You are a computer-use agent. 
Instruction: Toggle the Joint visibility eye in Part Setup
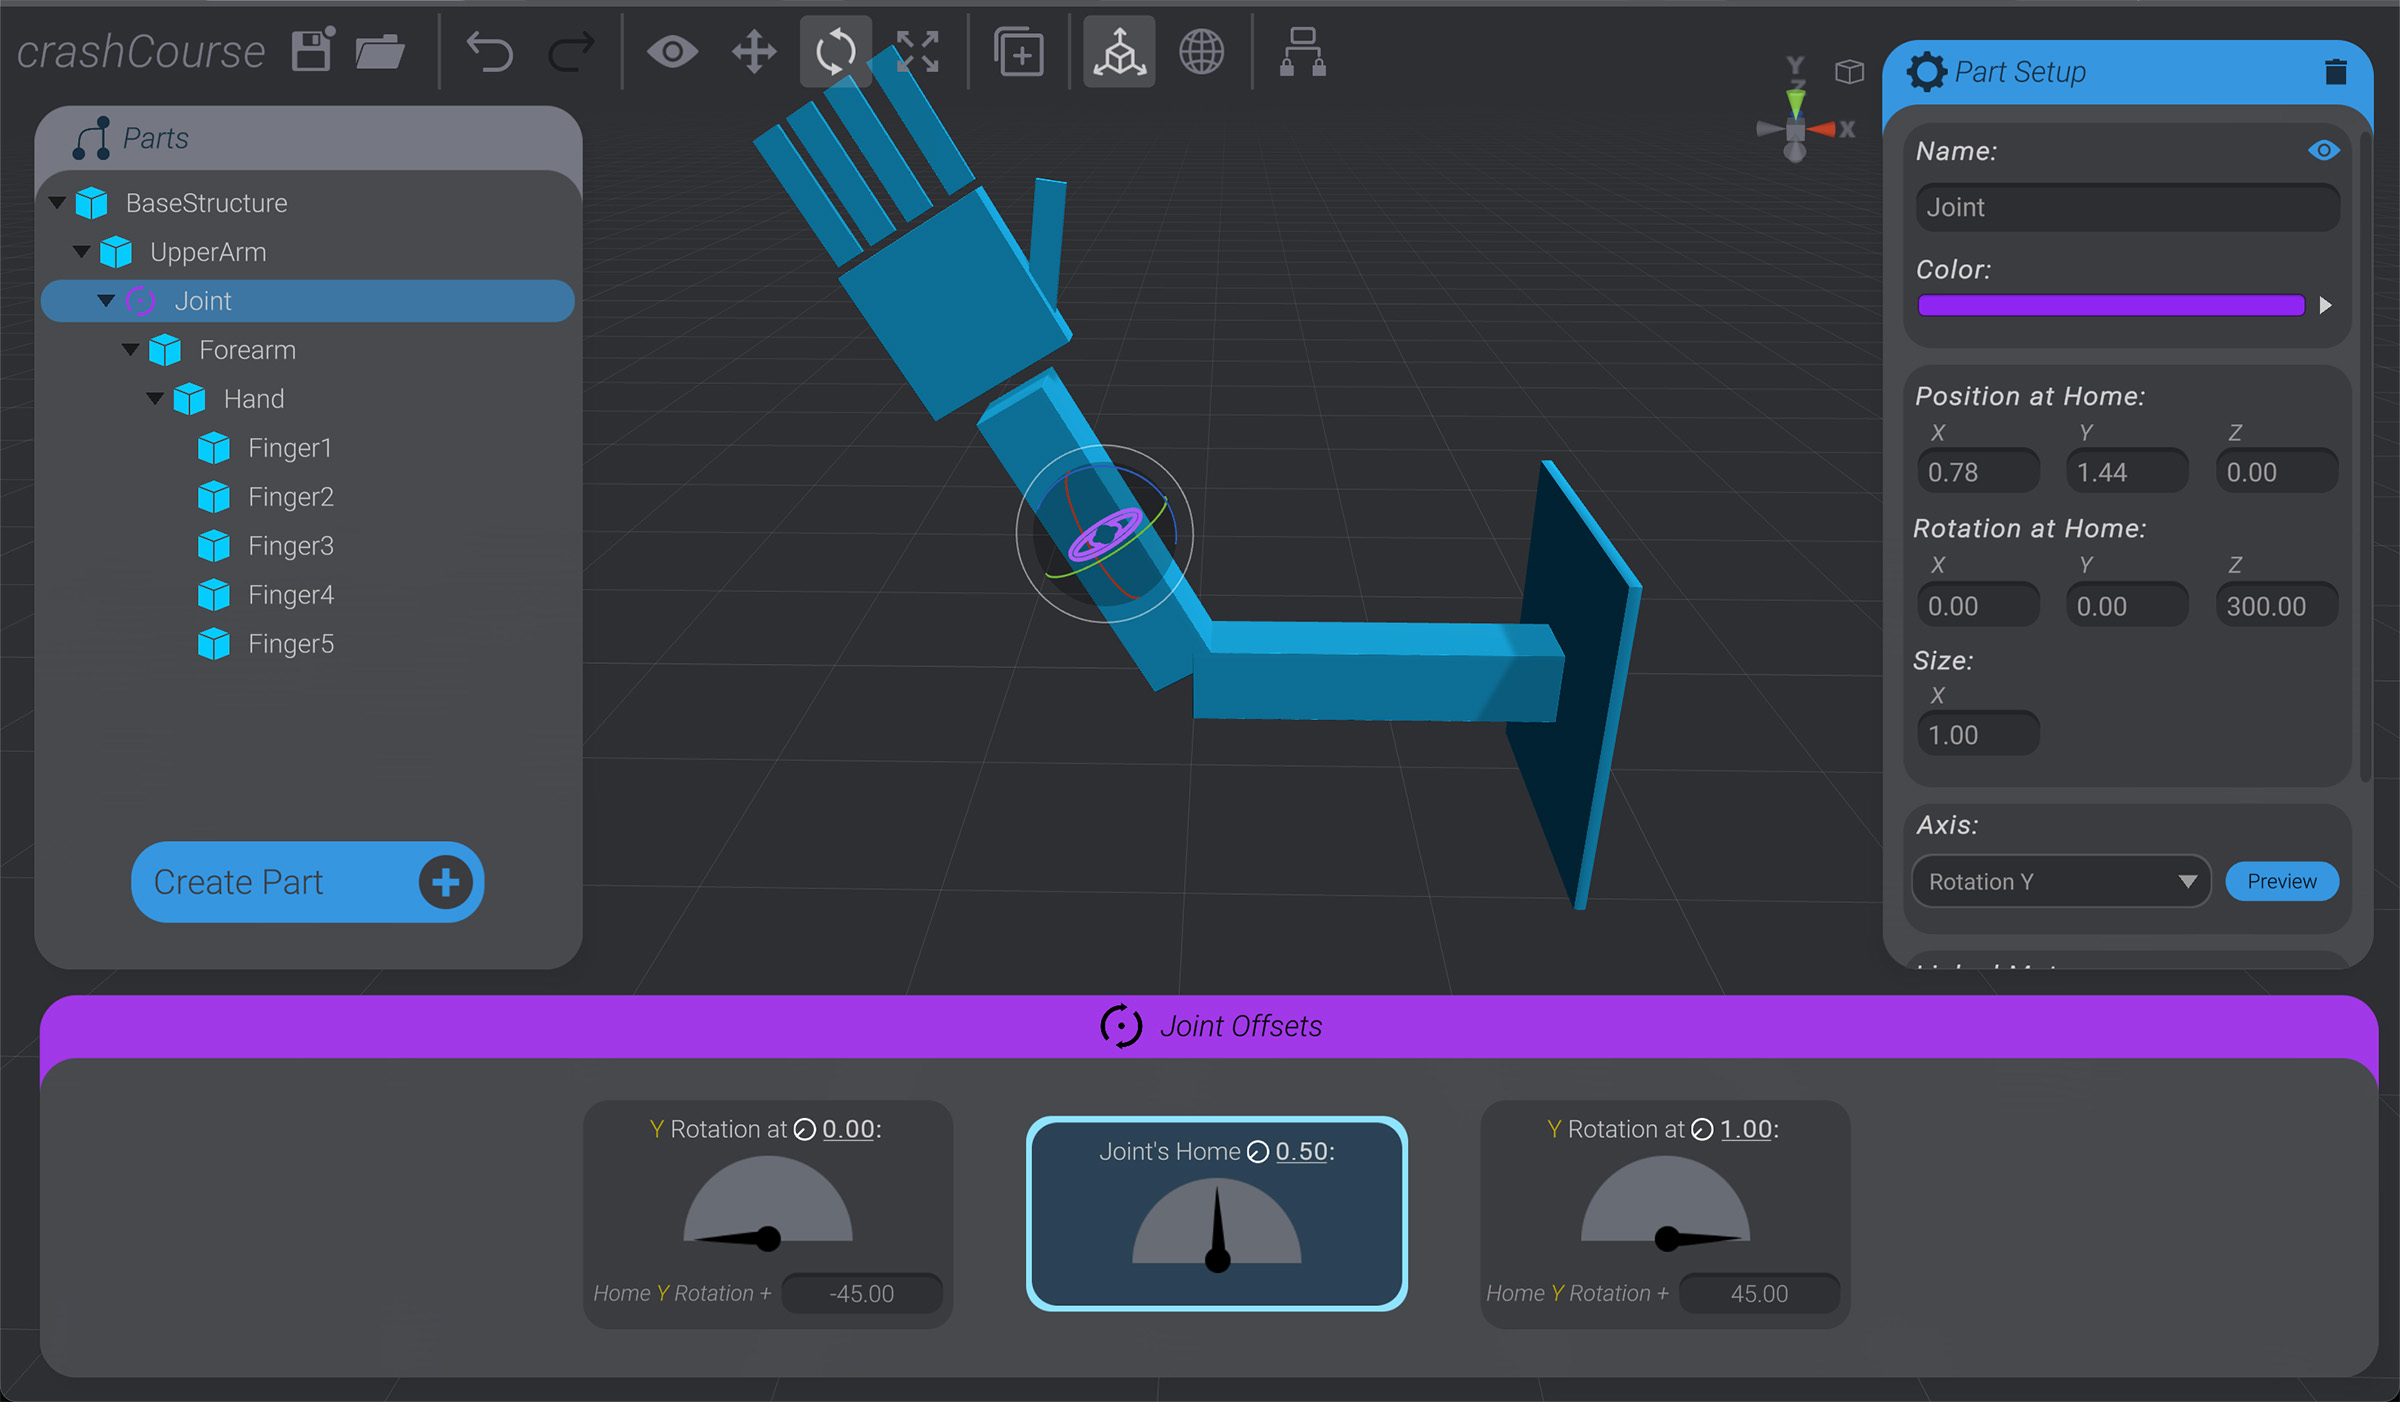click(x=2325, y=150)
